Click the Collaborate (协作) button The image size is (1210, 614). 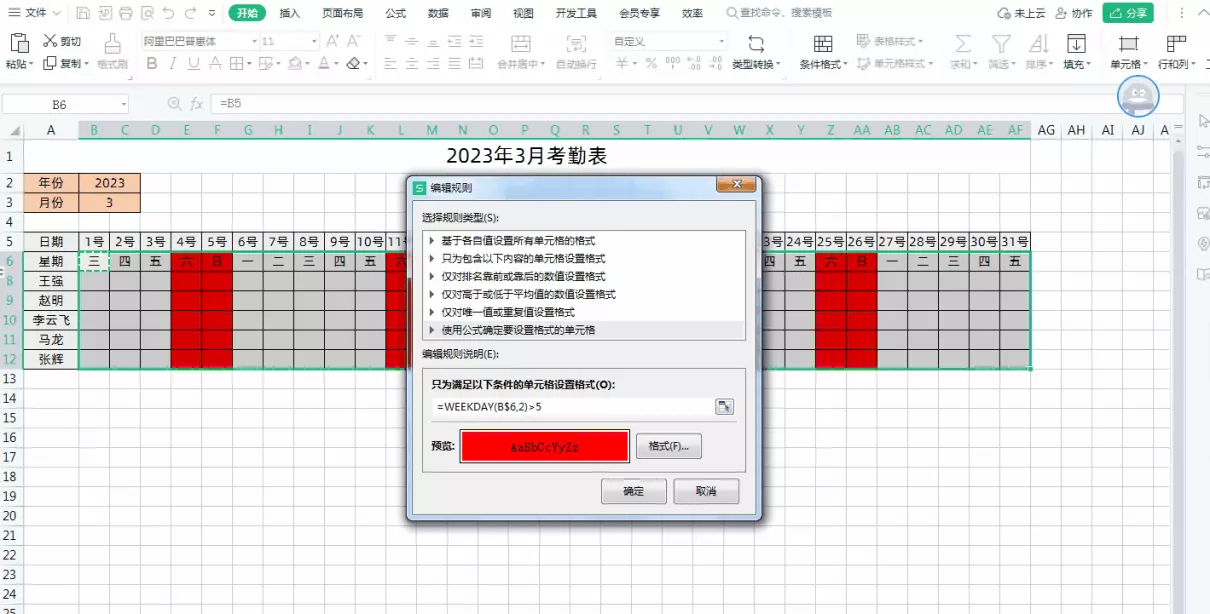[x=1073, y=13]
